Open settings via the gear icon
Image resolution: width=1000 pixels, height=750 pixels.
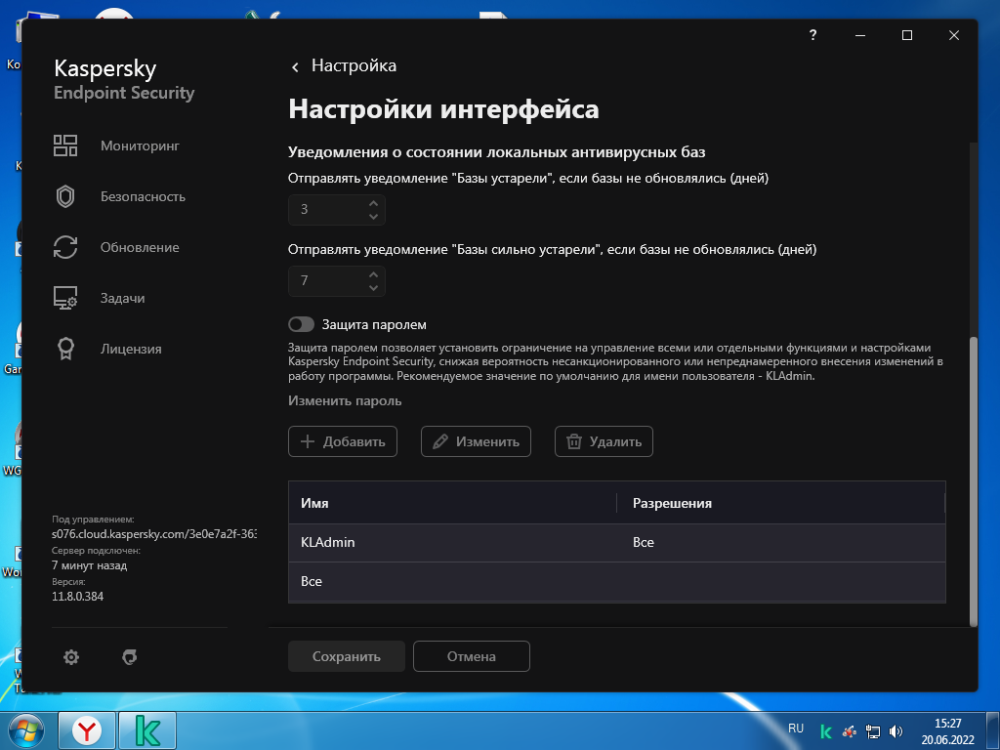point(71,657)
